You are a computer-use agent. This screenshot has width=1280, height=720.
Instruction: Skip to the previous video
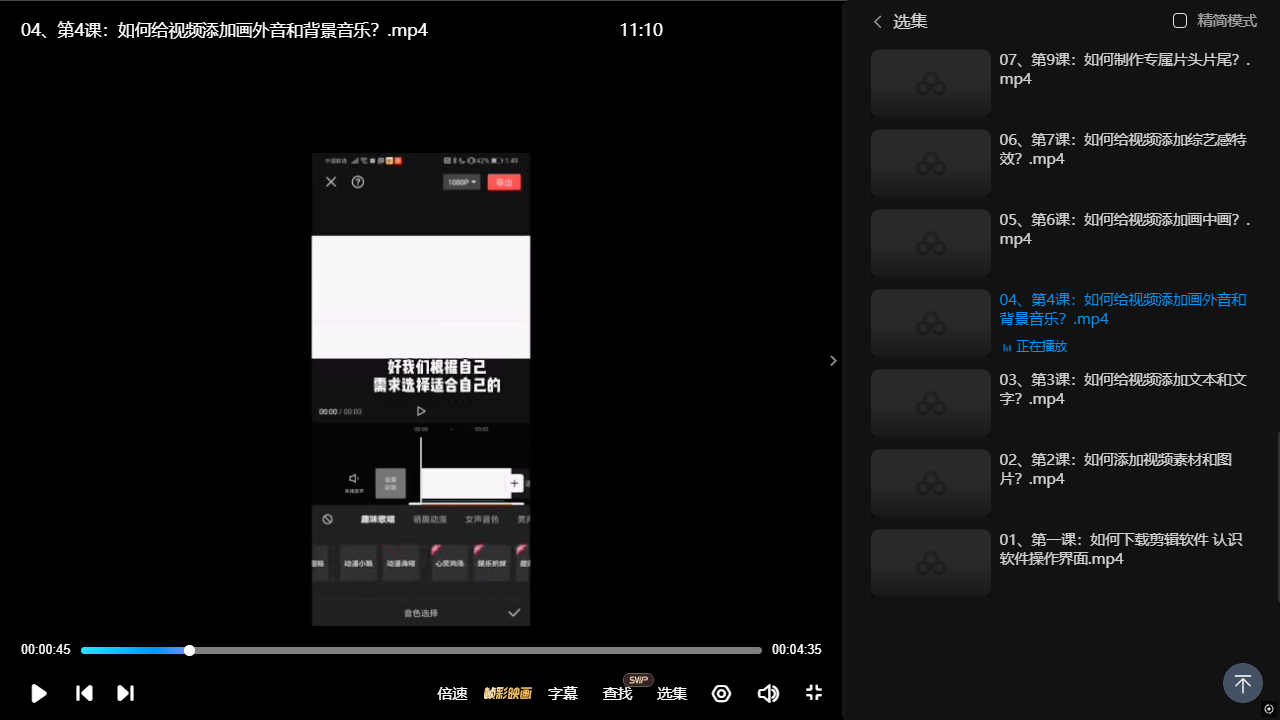click(85, 693)
